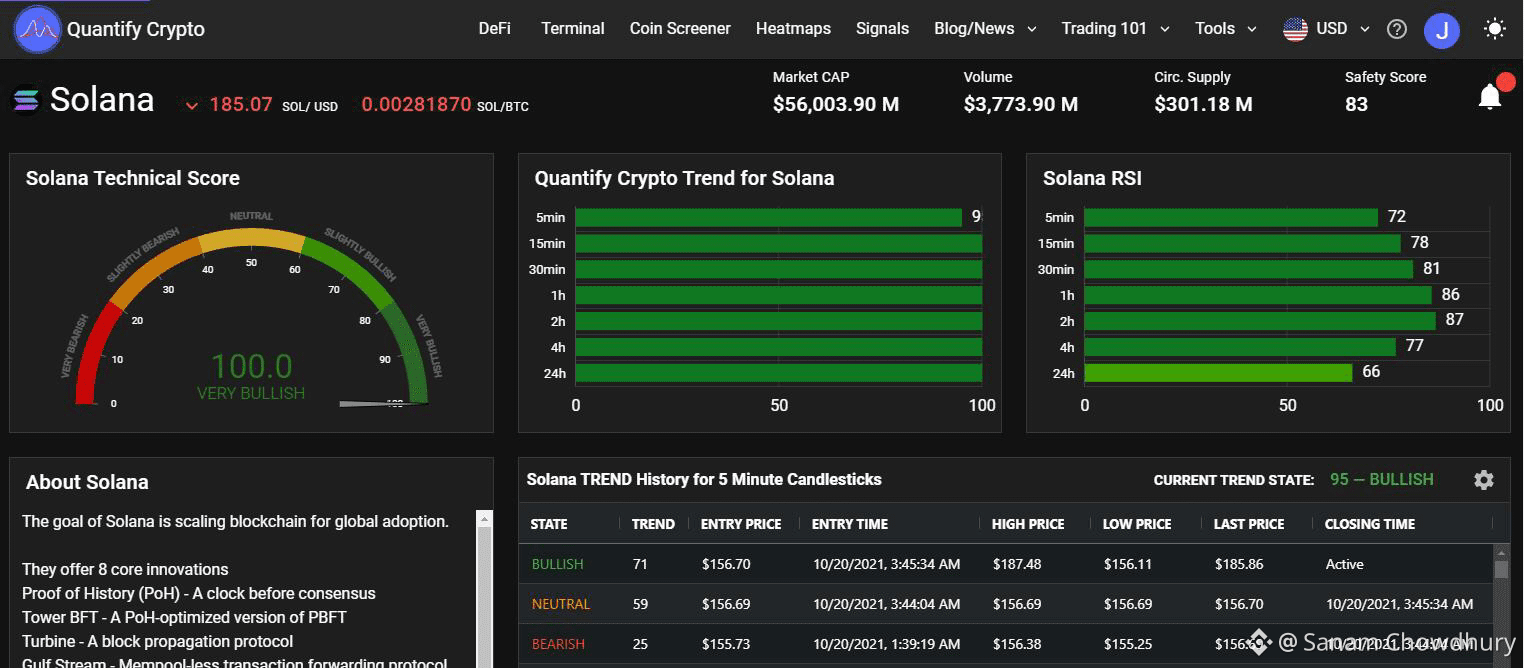Click Circ. Supply value $301.18 M
This screenshot has width=1524, height=668.
pyautogui.click(x=1203, y=104)
